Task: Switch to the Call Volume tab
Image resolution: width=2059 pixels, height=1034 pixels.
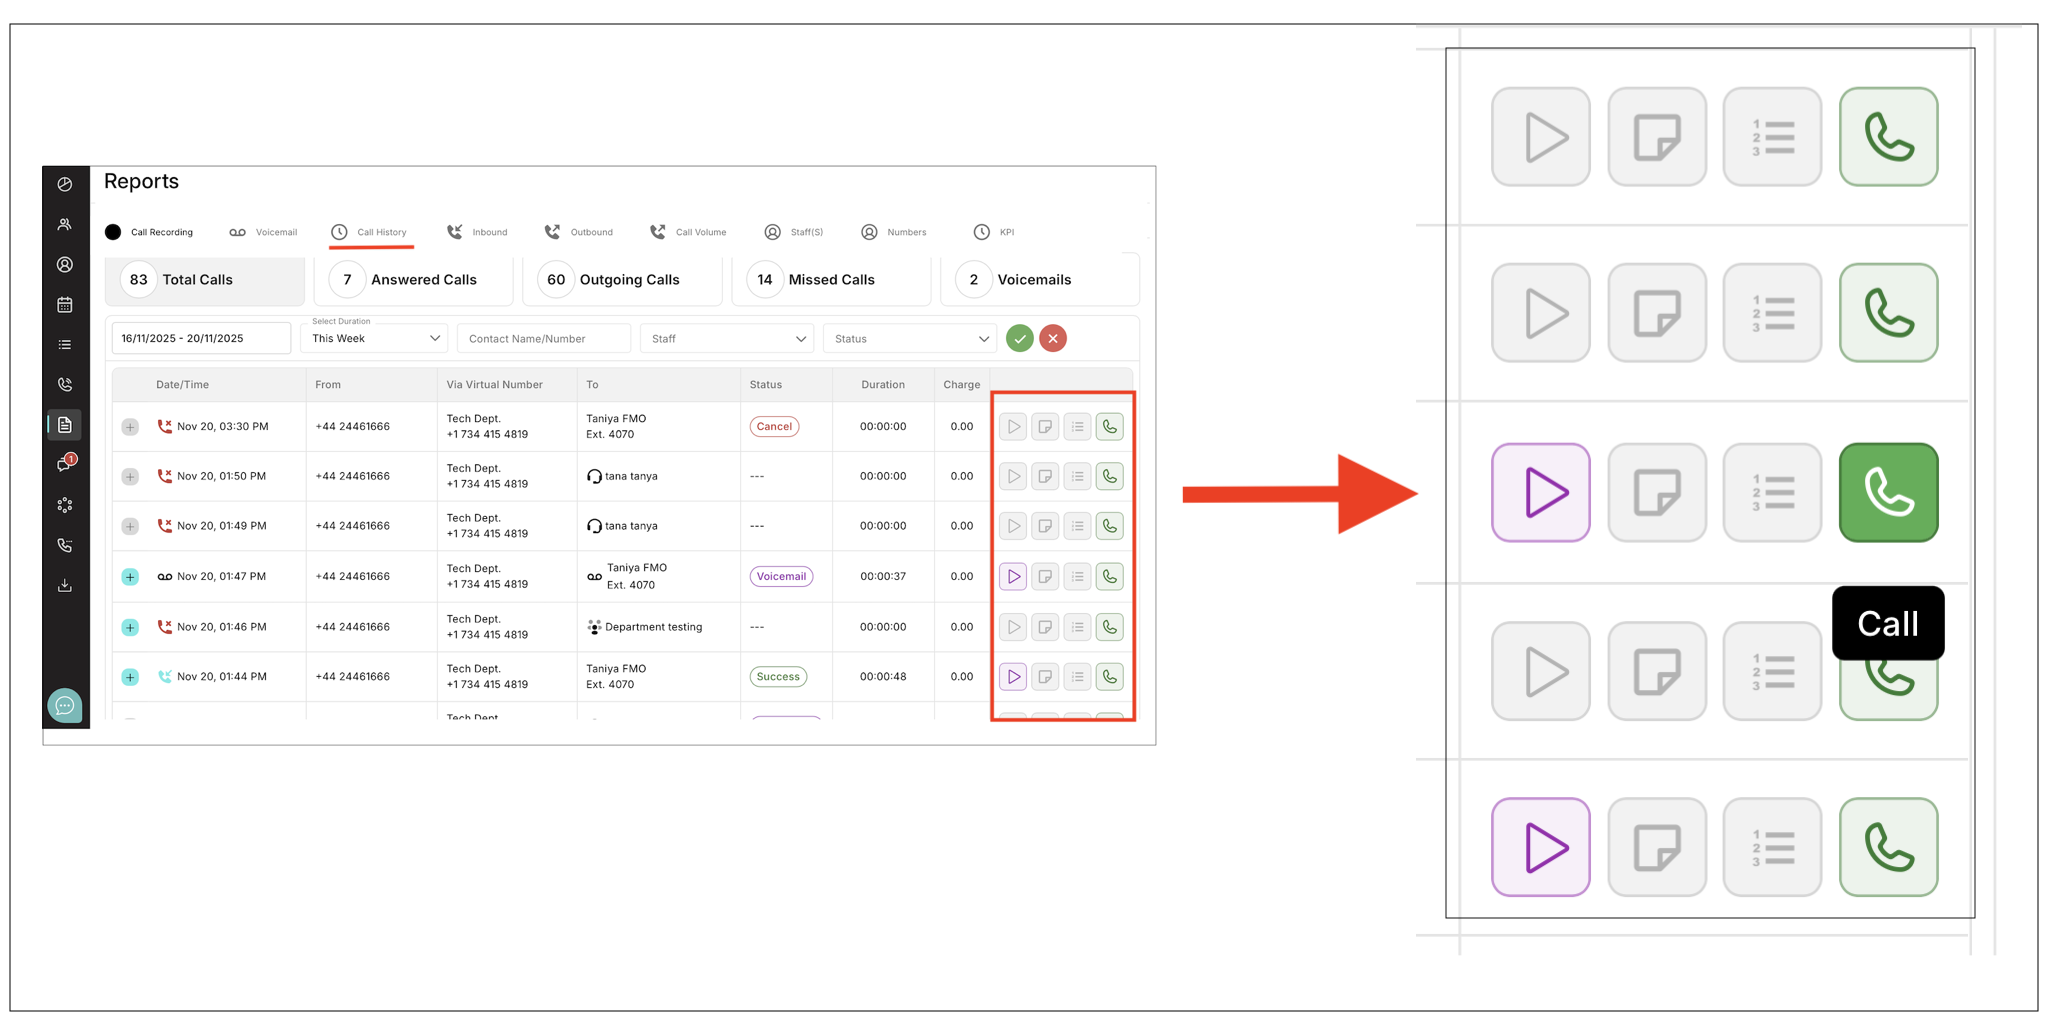Action: point(689,232)
